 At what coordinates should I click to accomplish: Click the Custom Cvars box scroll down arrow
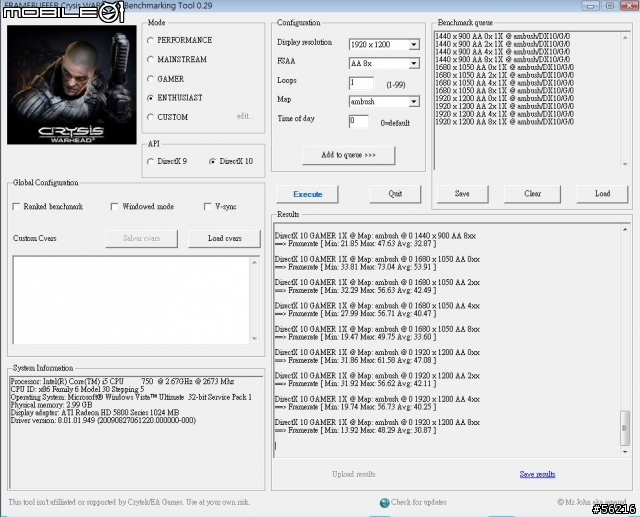tap(255, 339)
